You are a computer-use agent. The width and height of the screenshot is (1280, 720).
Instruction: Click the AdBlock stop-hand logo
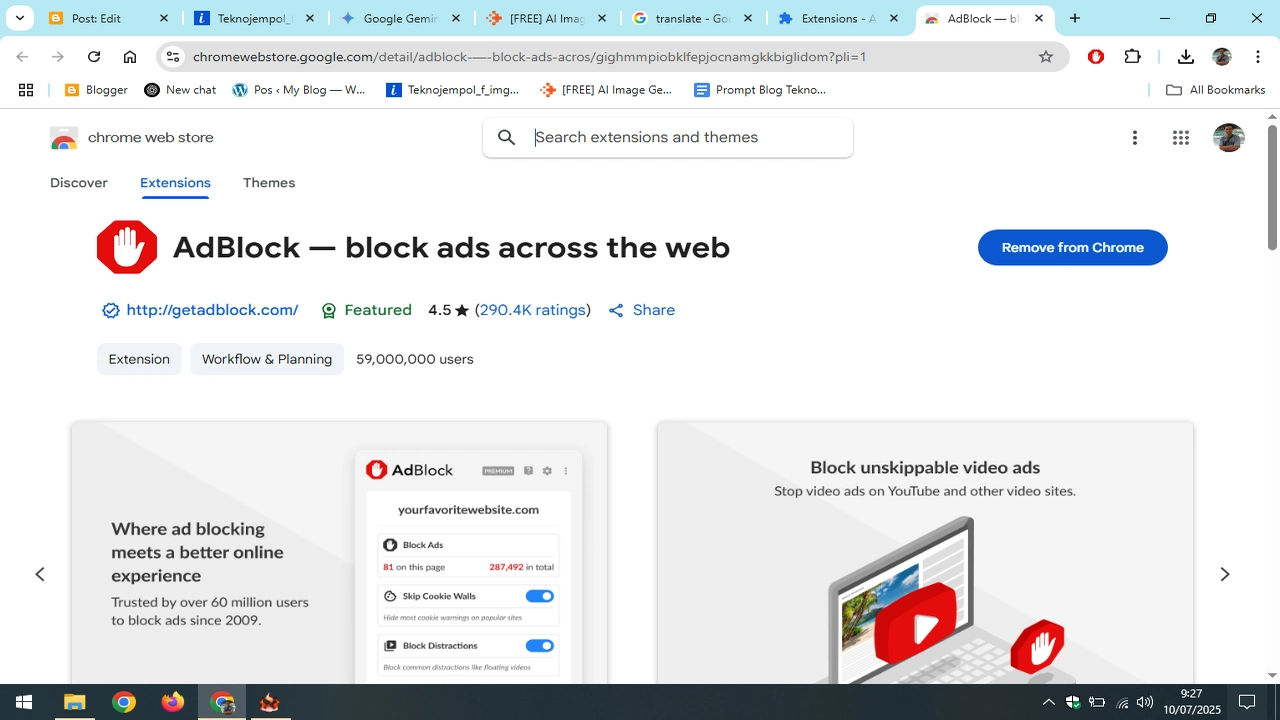point(127,247)
